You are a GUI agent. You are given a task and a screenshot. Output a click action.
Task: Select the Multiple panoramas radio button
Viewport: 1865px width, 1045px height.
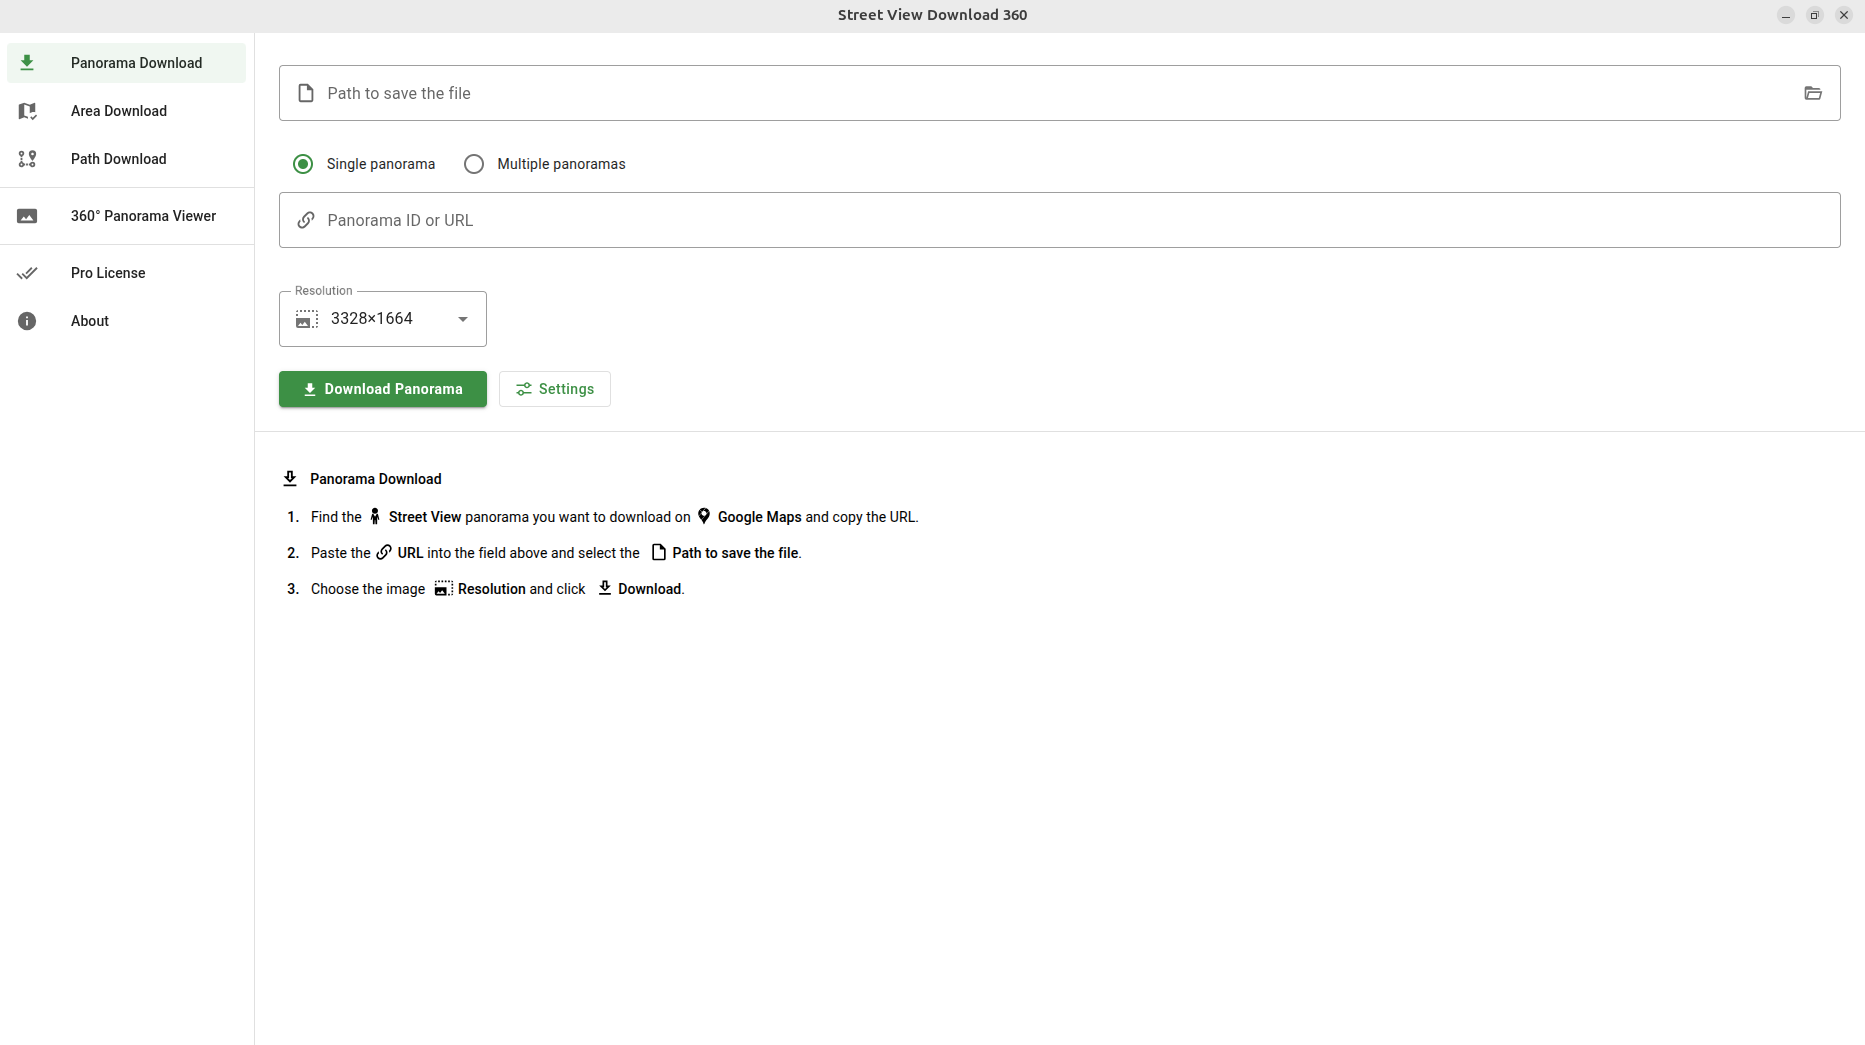[x=474, y=164]
